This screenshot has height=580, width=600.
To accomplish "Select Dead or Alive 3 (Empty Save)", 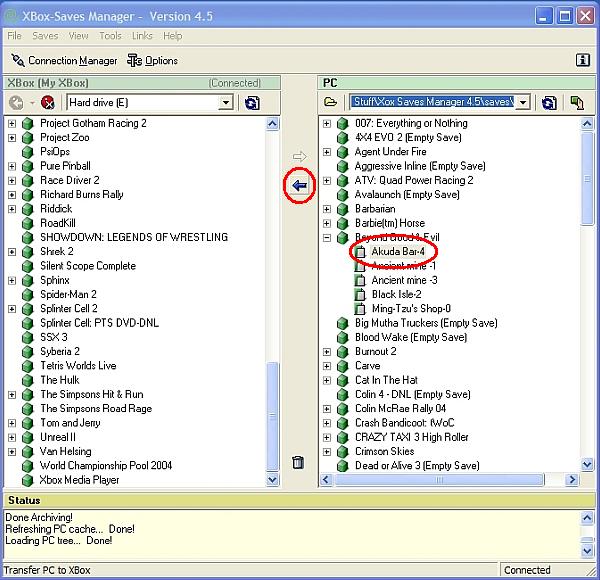I will 417,466.
